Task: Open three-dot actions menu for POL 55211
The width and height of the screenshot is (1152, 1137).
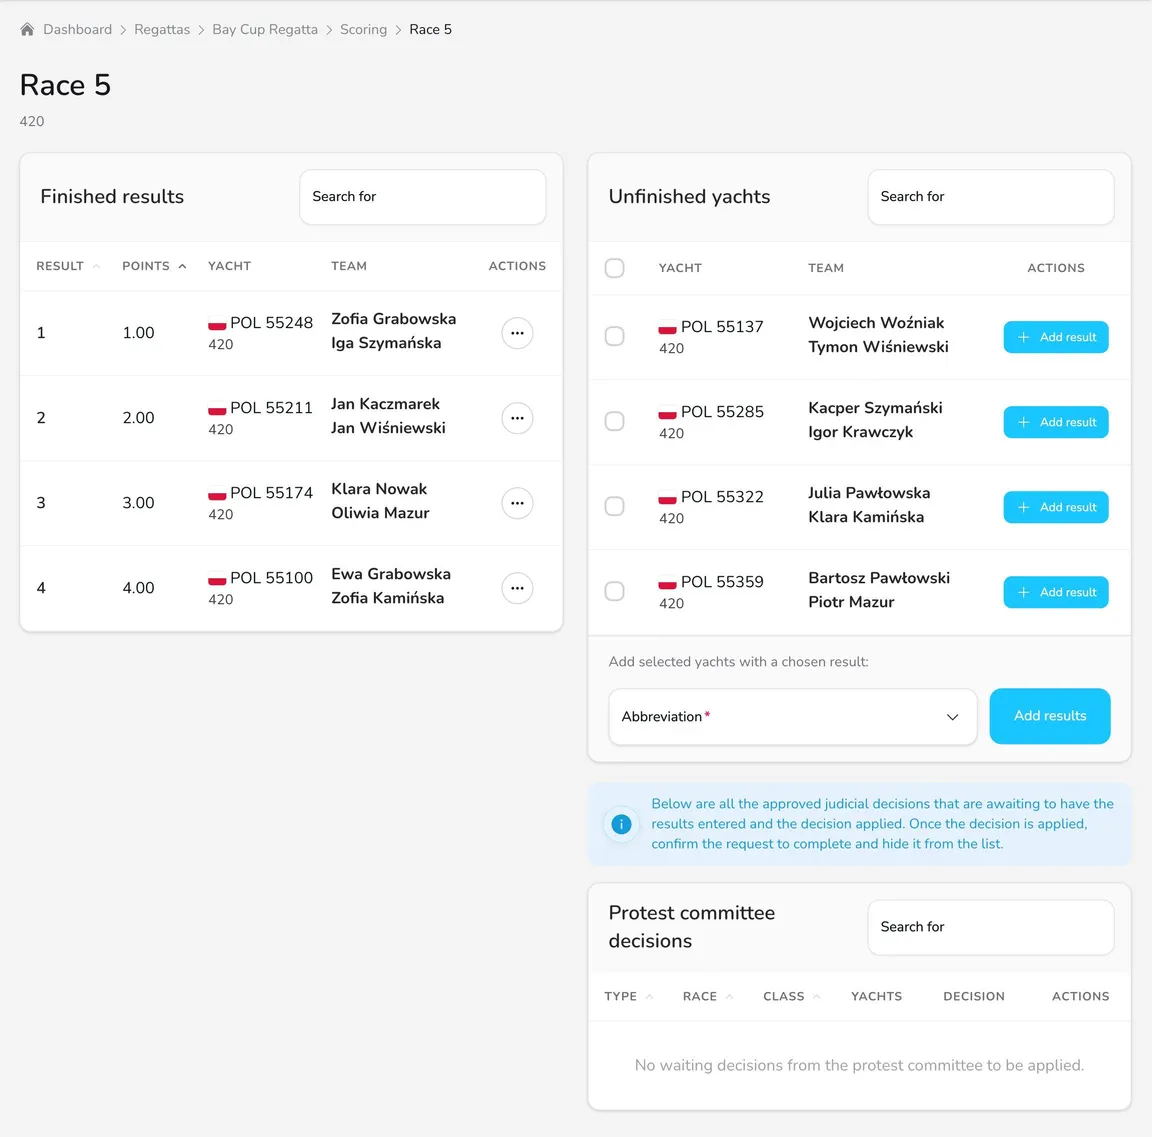Action: pyautogui.click(x=517, y=418)
